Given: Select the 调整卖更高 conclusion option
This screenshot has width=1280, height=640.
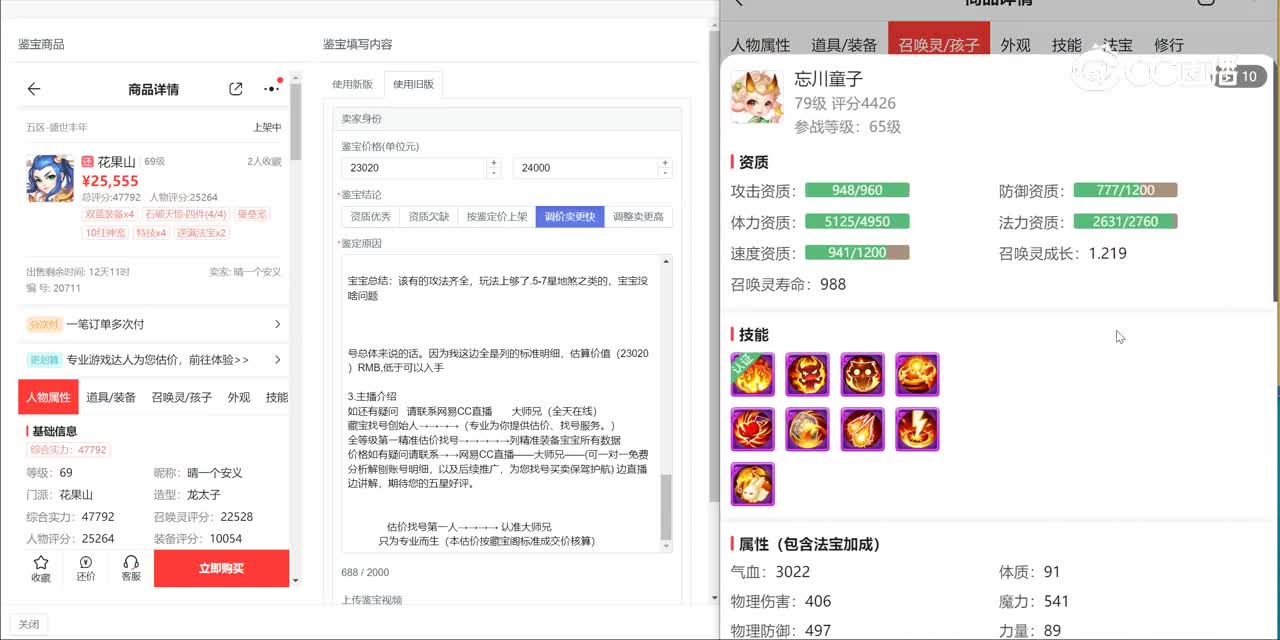Looking at the screenshot, I should click(x=638, y=217).
